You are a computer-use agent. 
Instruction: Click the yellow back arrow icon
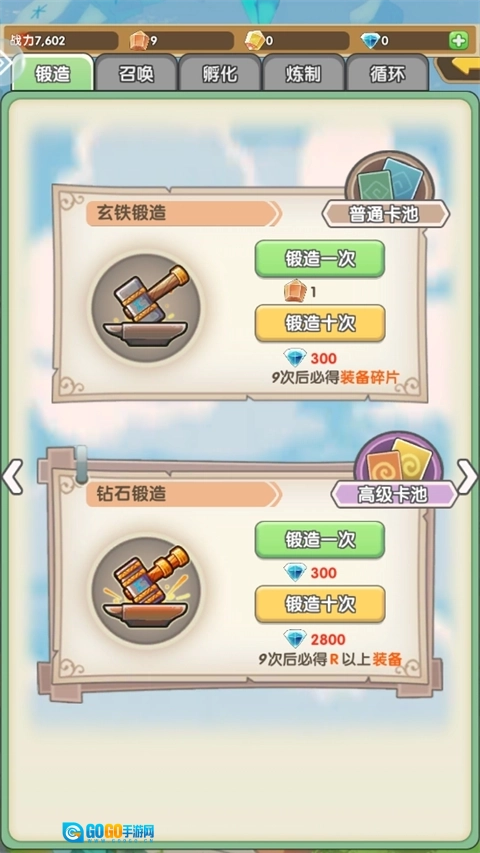[459, 69]
